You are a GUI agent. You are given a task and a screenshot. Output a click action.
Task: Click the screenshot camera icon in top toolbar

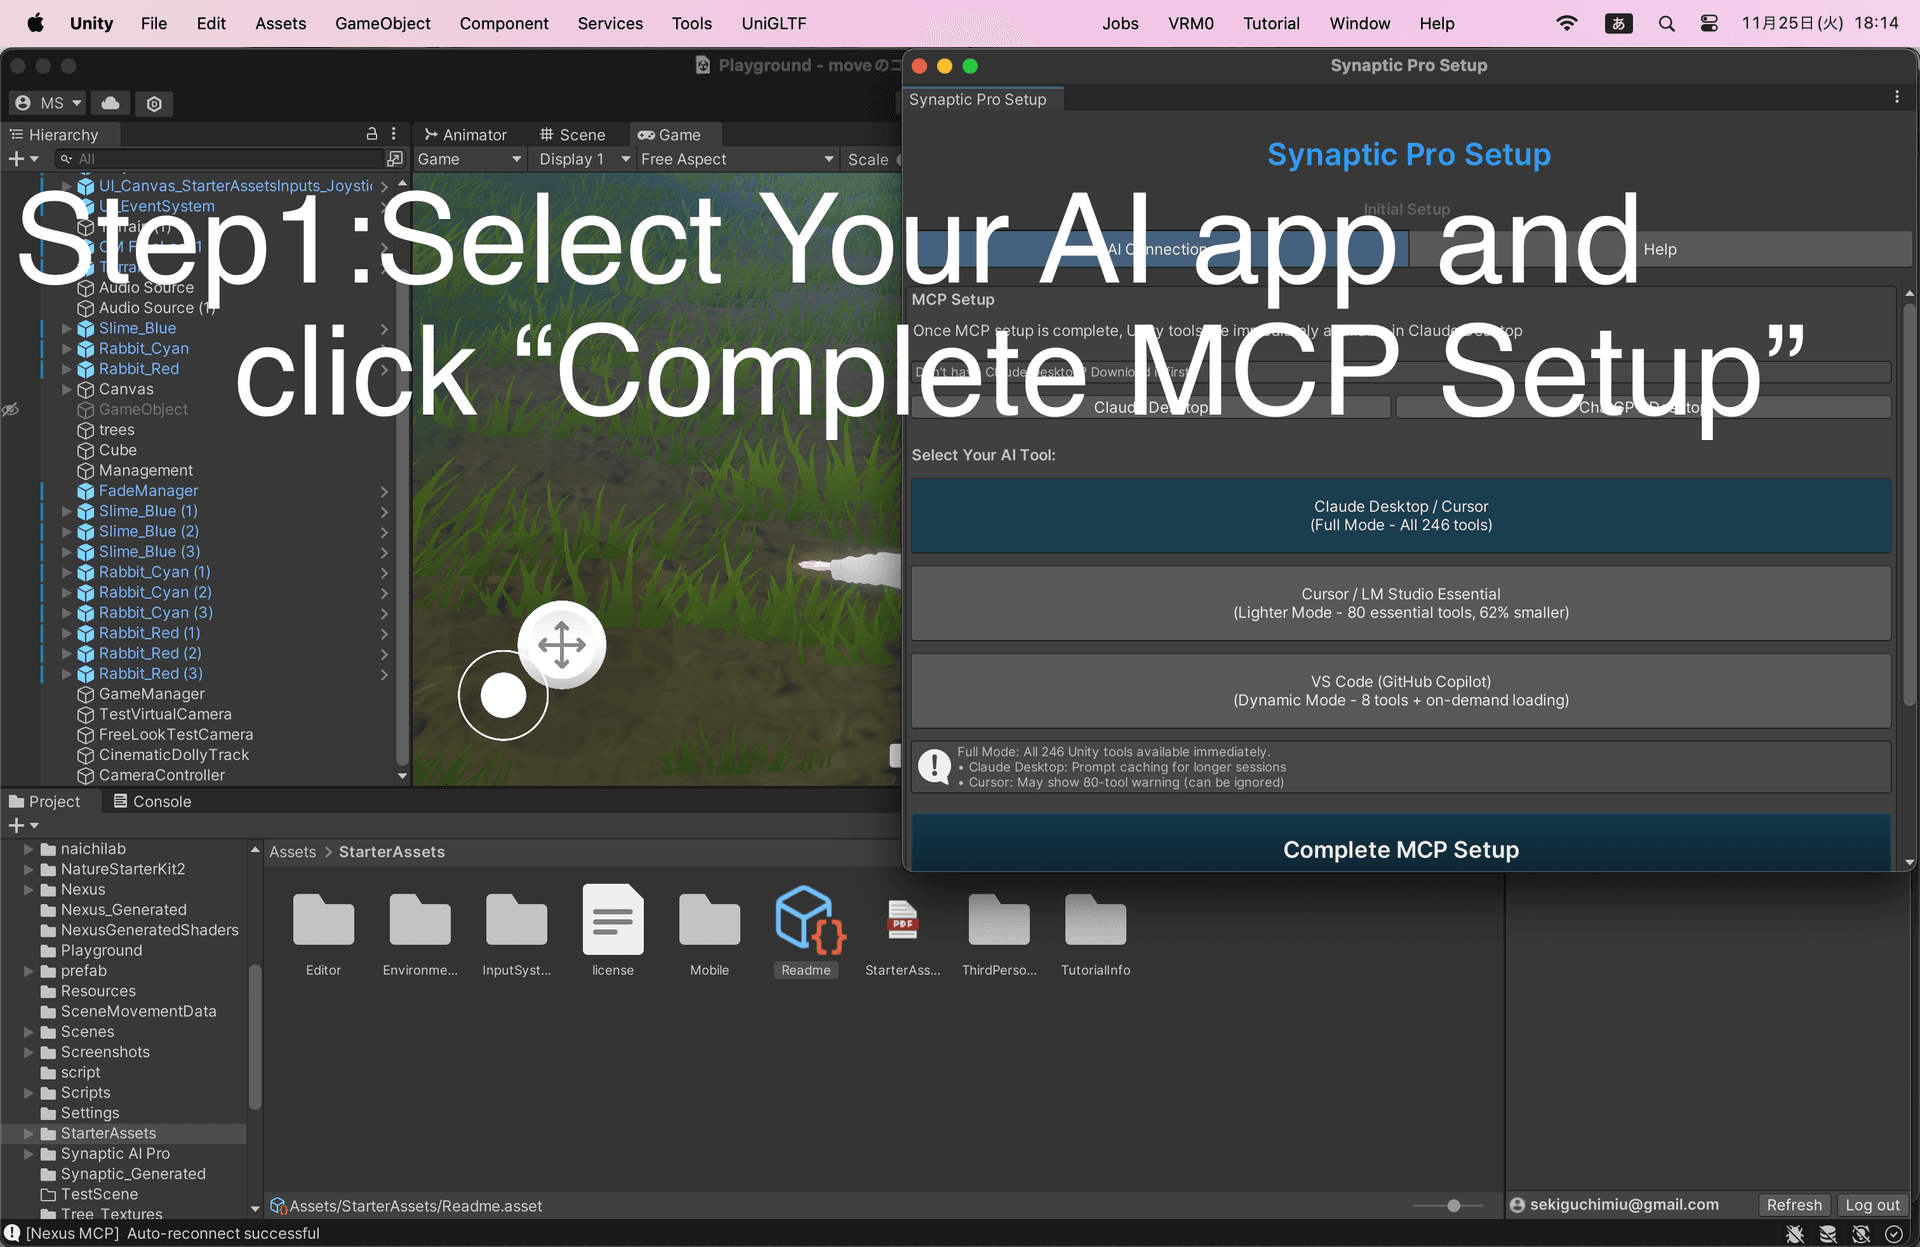(153, 103)
